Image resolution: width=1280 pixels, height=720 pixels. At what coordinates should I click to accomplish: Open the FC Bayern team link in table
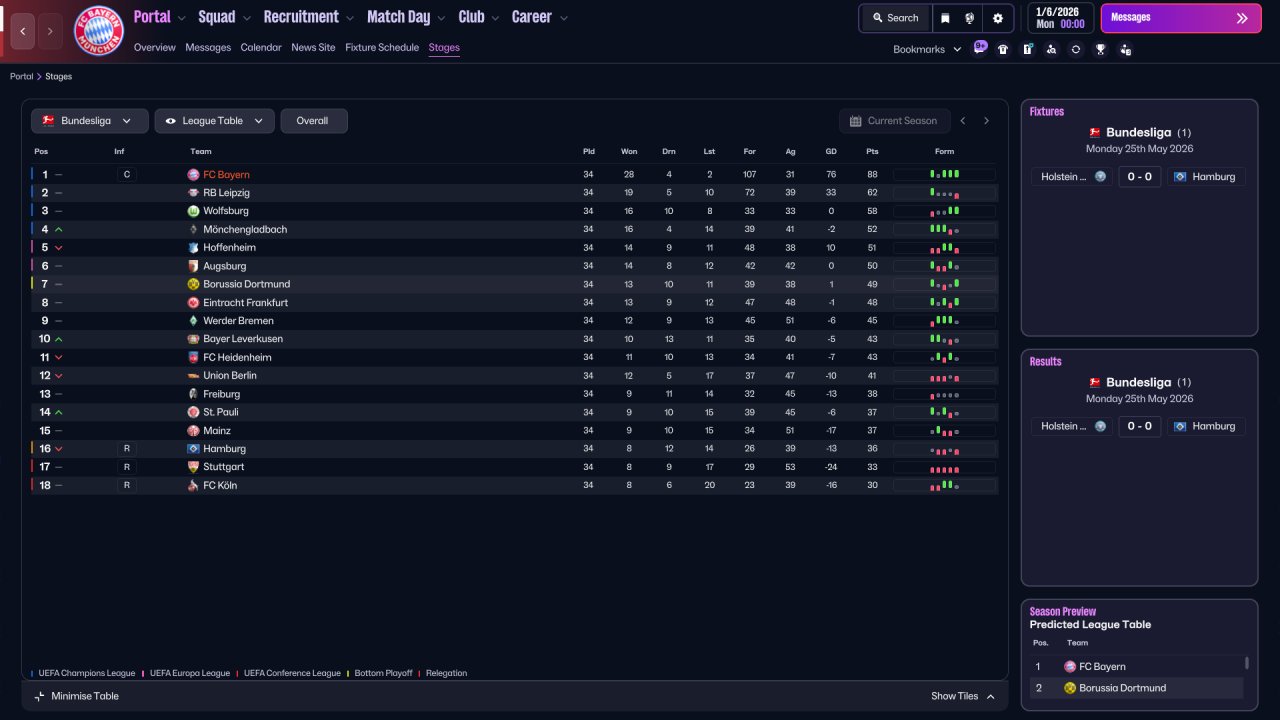click(226, 175)
